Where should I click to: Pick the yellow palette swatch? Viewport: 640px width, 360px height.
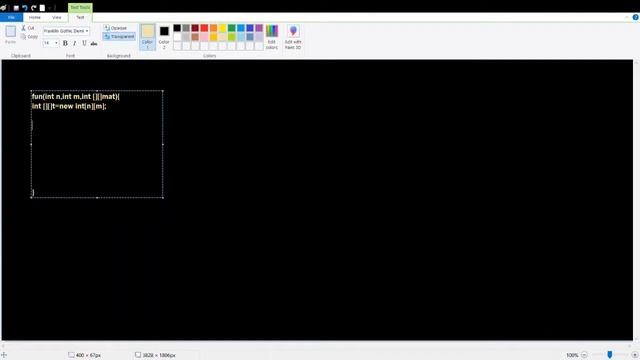click(x=222, y=28)
